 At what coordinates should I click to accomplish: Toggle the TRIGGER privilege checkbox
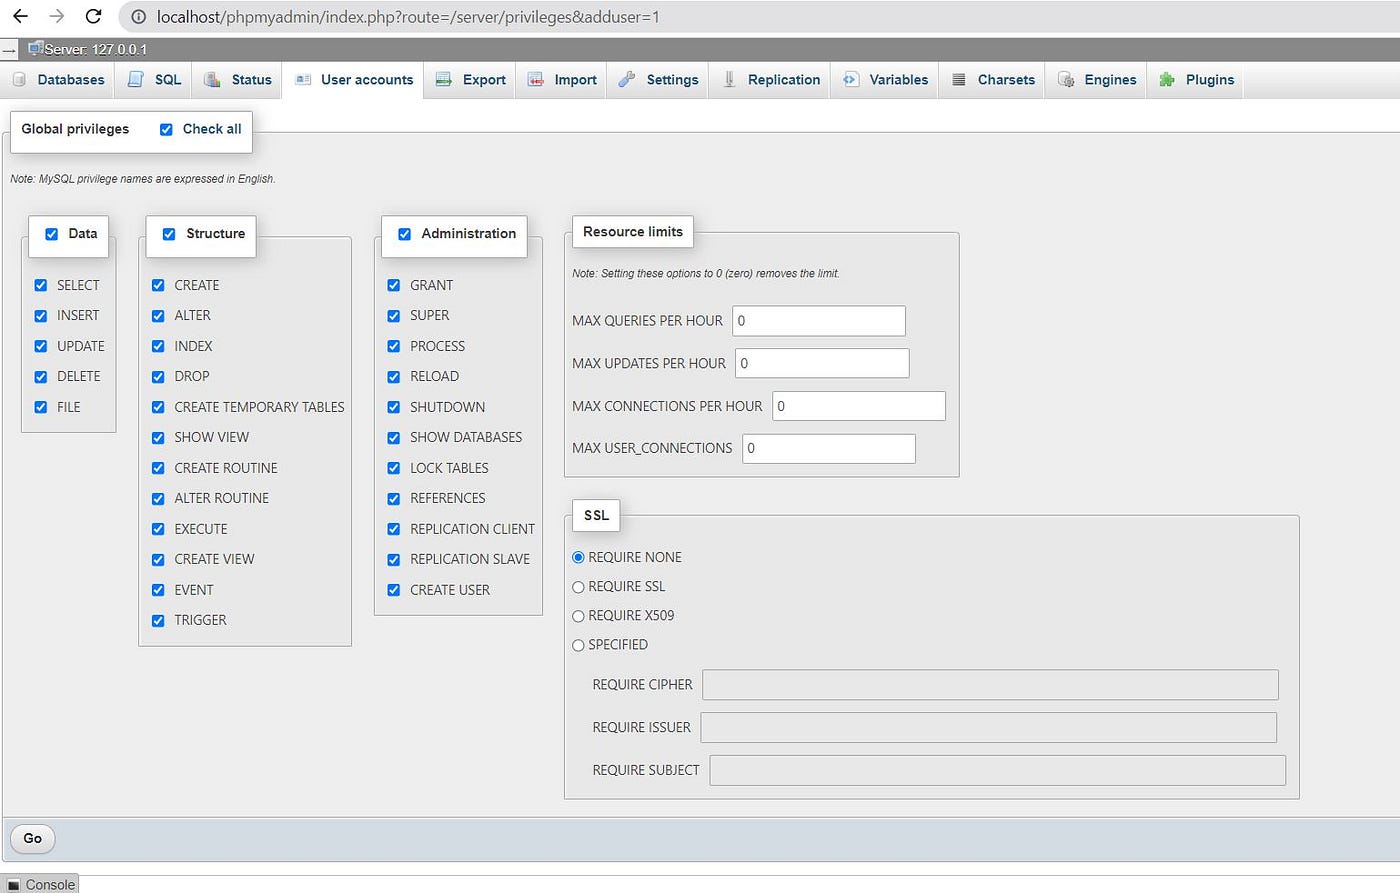158,620
